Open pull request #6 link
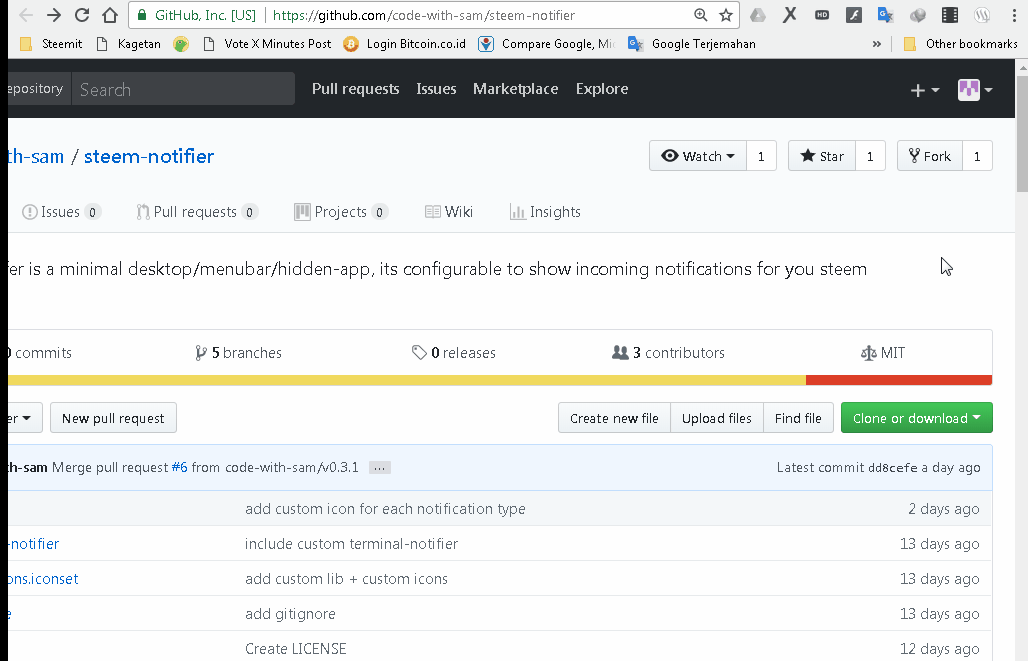1028x661 pixels. 179,468
